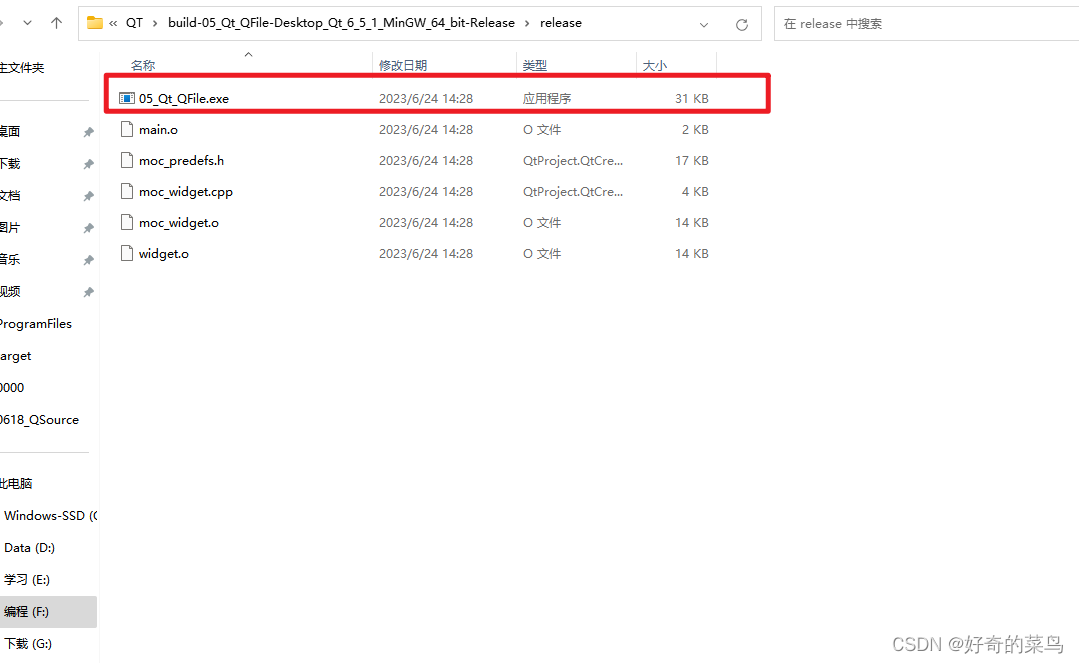The height and width of the screenshot is (663, 1079).
Task: Click the refresh icon in the address bar
Action: click(x=741, y=23)
